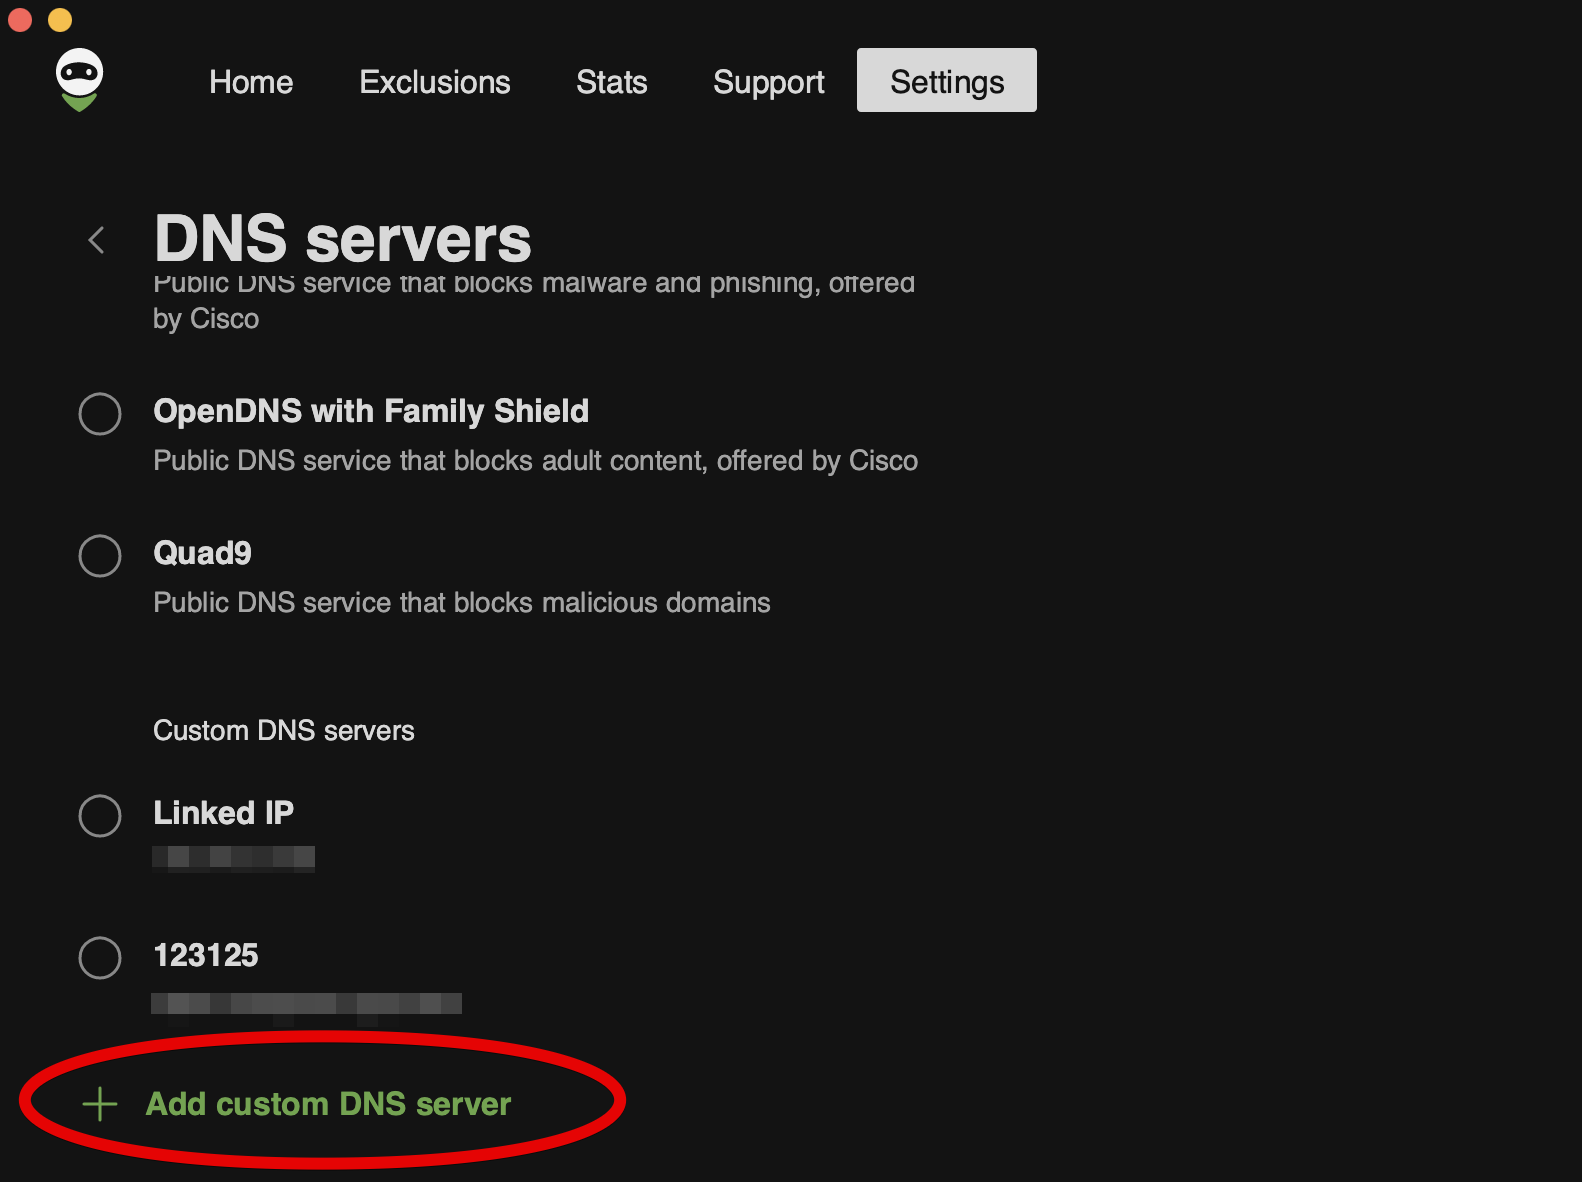Click 'Public DNS service that blocks malicious domains'
This screenshot has height=1182, width=1582.
pos(462,603)
